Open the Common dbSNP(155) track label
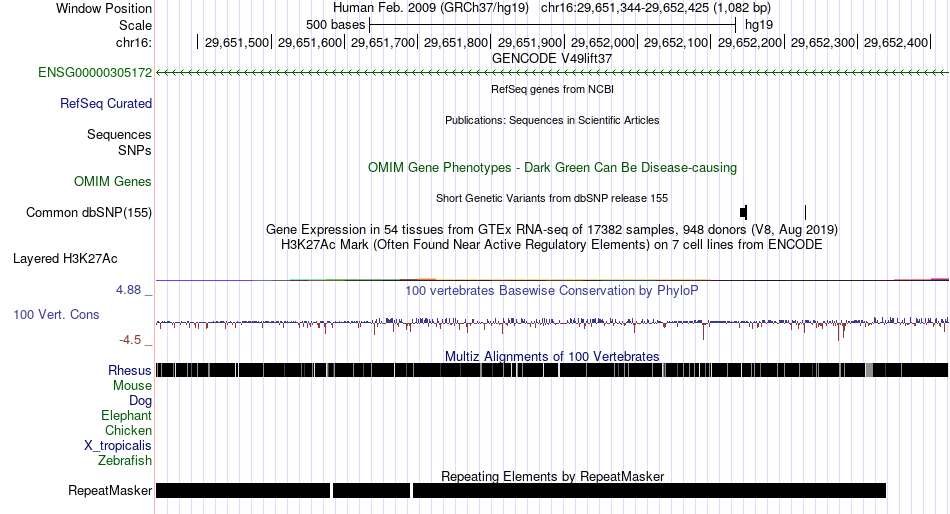Viewport: 950px width, 514px height. [89, 213]
